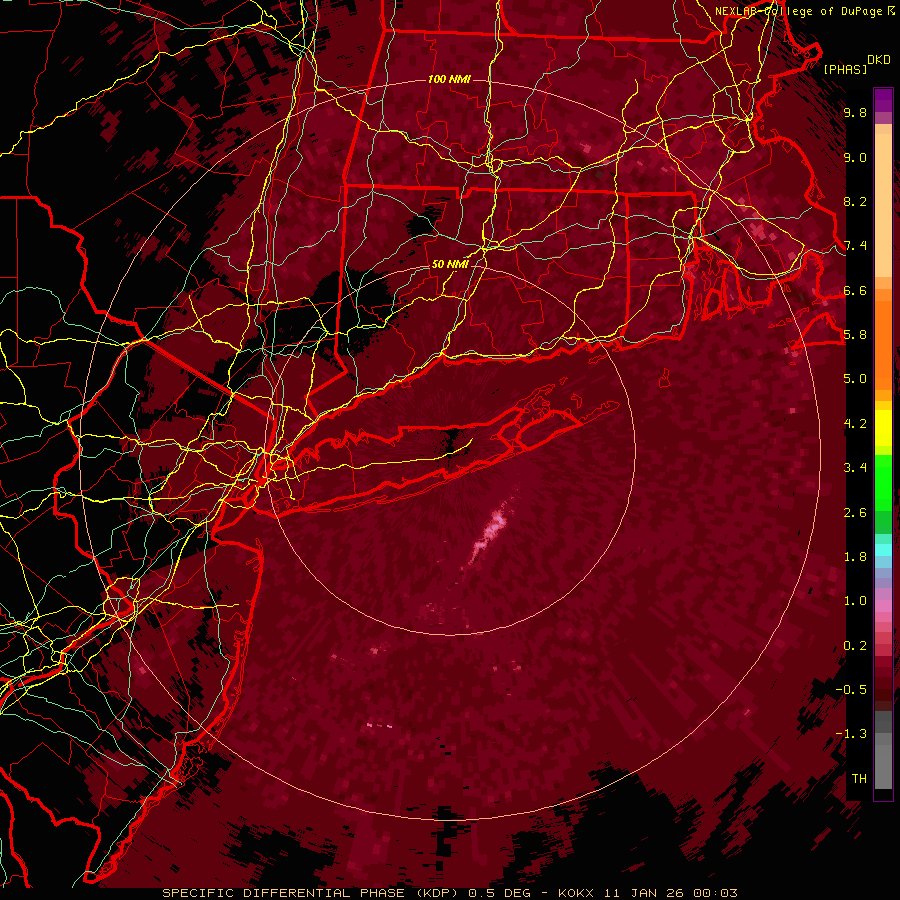
Task: Select the 7.4 value on the color scale
Action: tap(855, 246)
